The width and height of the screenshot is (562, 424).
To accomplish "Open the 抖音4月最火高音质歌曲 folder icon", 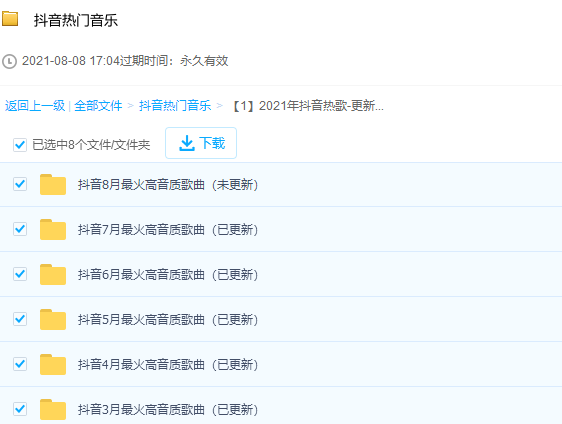I will tap(53, 364).
